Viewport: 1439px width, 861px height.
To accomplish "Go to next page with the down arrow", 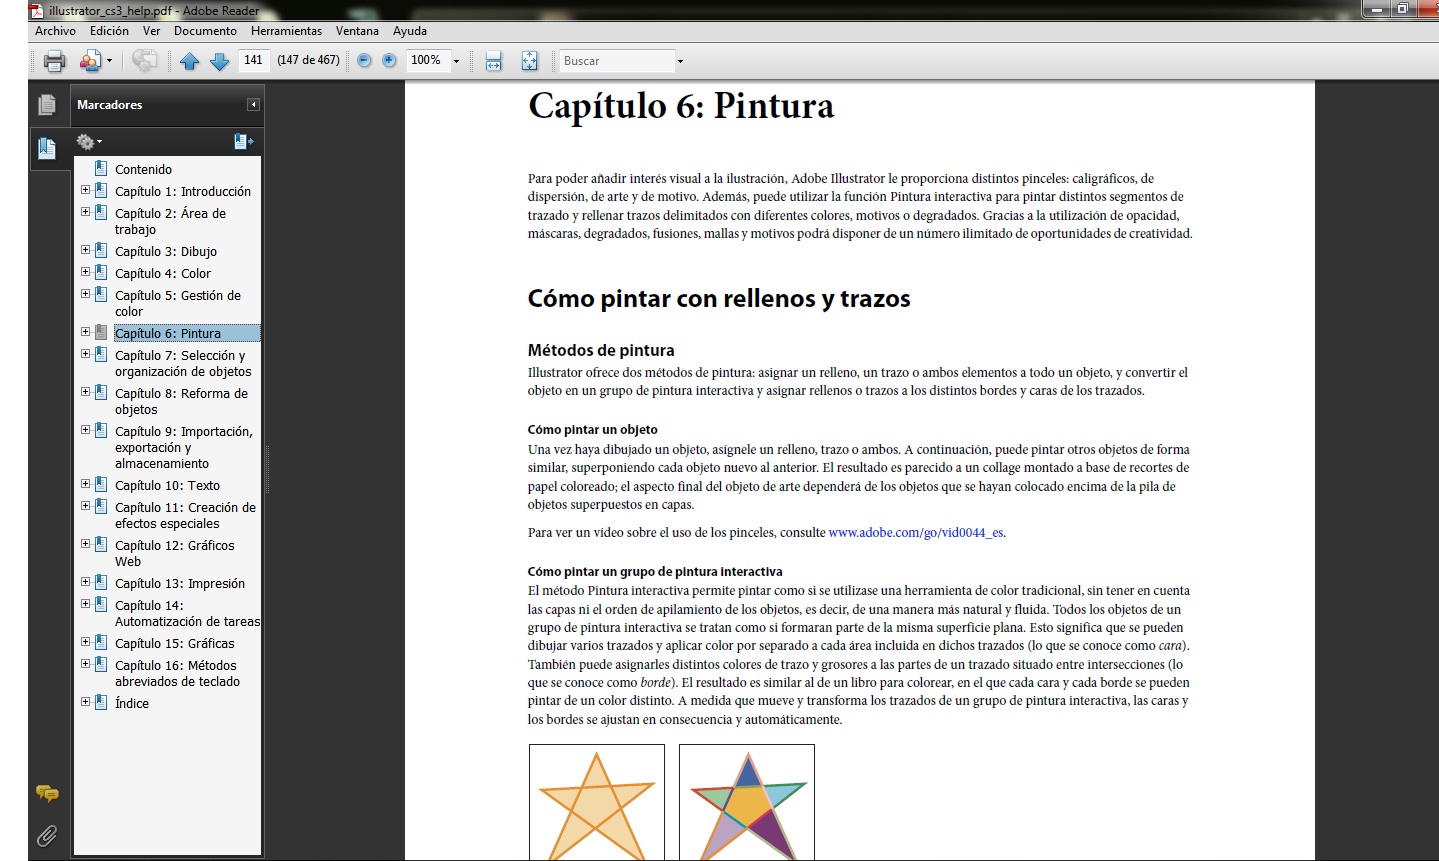I will (220, 60).
